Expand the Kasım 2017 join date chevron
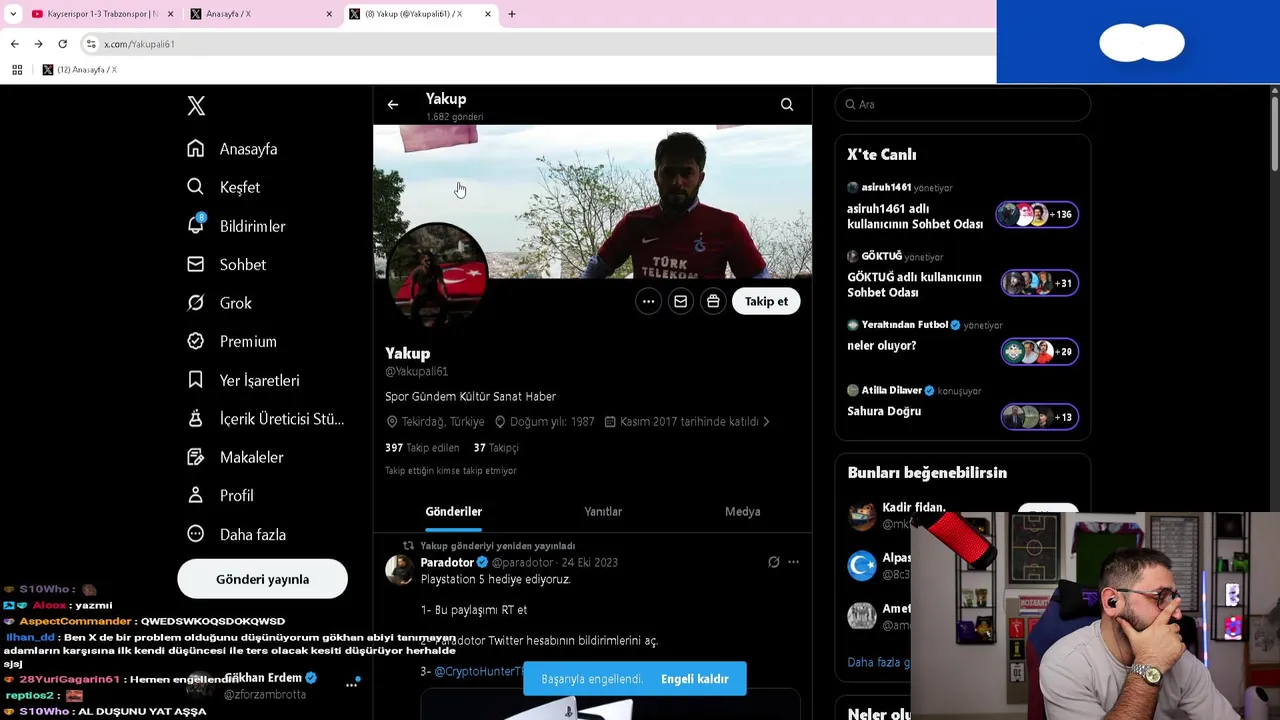This screenshot has width=1280, height=720. click(766, 422)
